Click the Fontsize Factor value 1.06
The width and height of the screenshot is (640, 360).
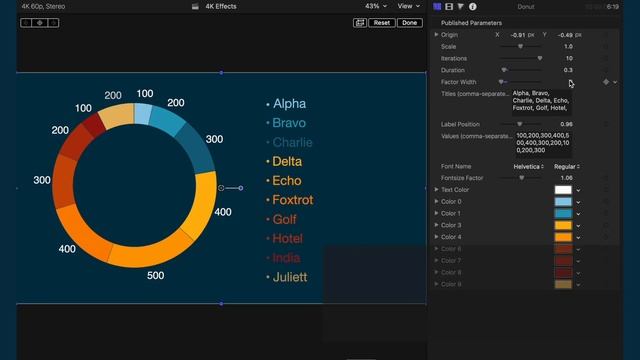point(567,178)
